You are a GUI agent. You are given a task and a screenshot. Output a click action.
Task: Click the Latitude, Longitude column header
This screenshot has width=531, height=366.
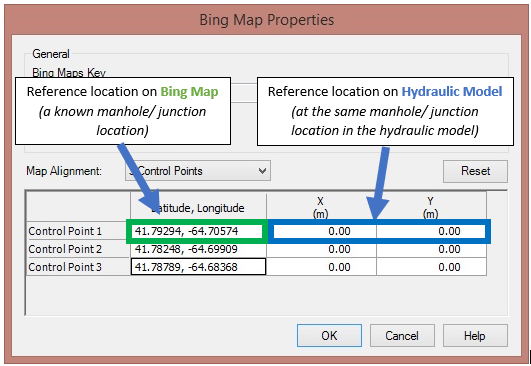point(198,207)
